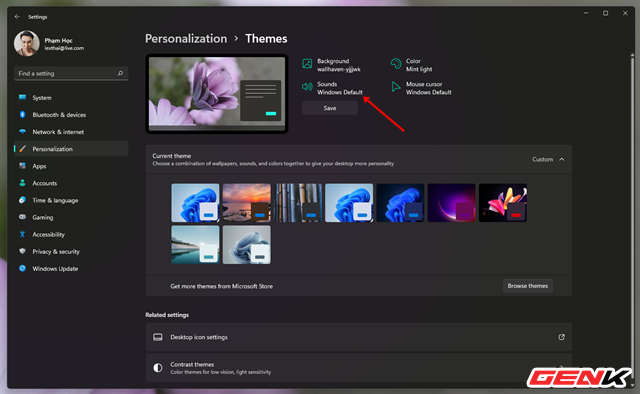Open Accounts settings page
Viewport: 640px width, 394px height.
click(x=71, y=183)
